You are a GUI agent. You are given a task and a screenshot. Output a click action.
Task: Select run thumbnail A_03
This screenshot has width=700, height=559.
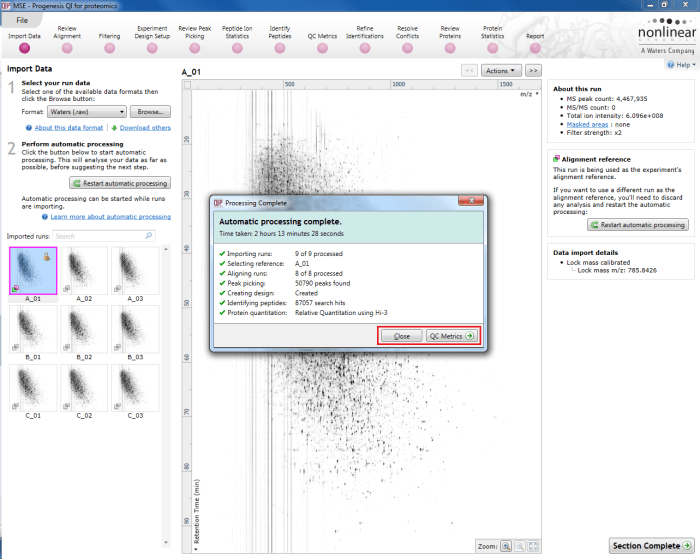135,271
